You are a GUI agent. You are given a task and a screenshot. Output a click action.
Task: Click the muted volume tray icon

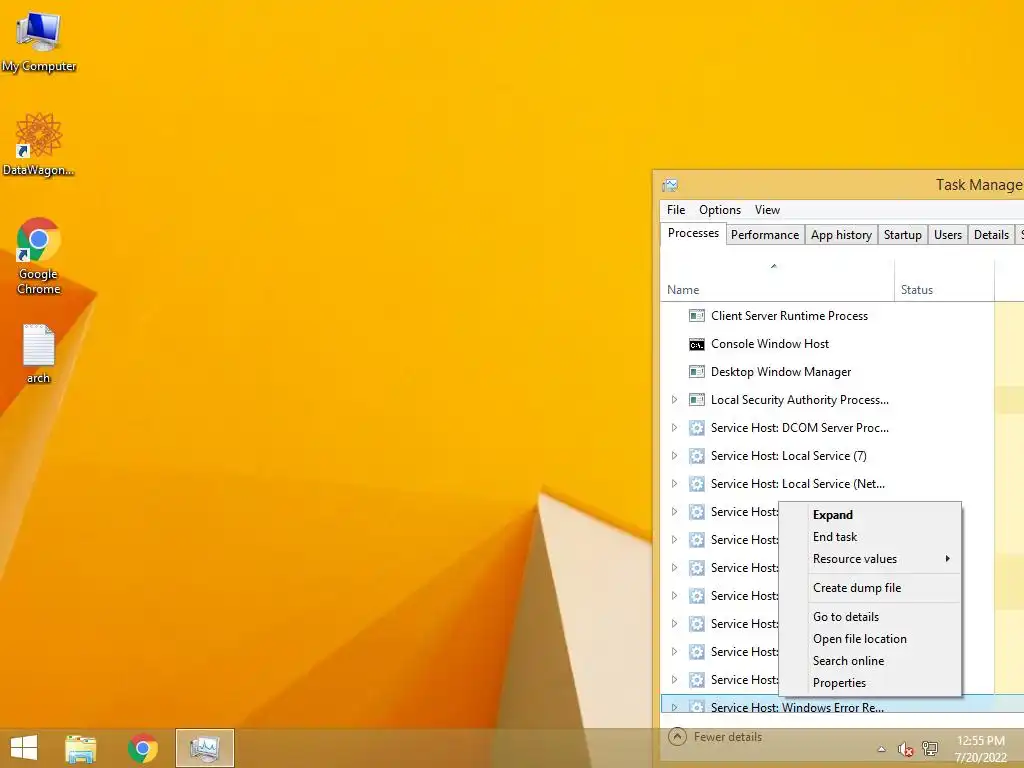point(905,749)
